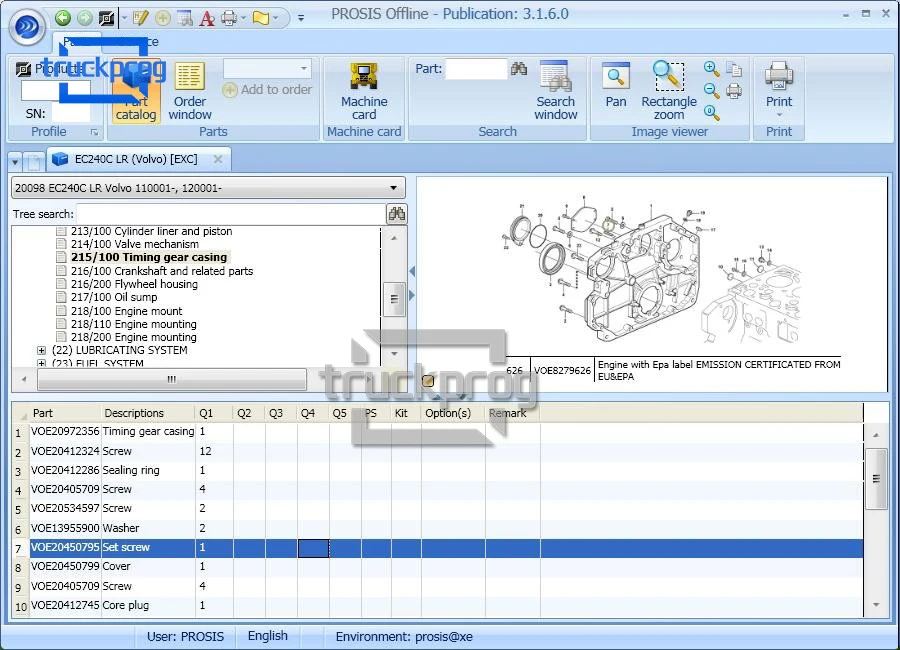Click the Option(s) column header
The width and height of the screenshot is (900, 650).
click(x=453, y=413)
